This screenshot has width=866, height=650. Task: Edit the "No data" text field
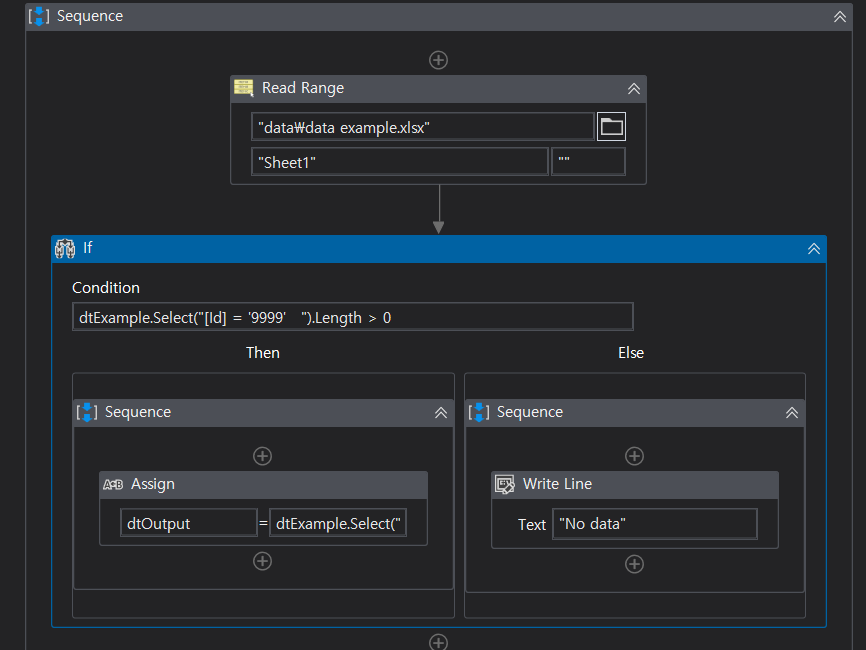655,524
